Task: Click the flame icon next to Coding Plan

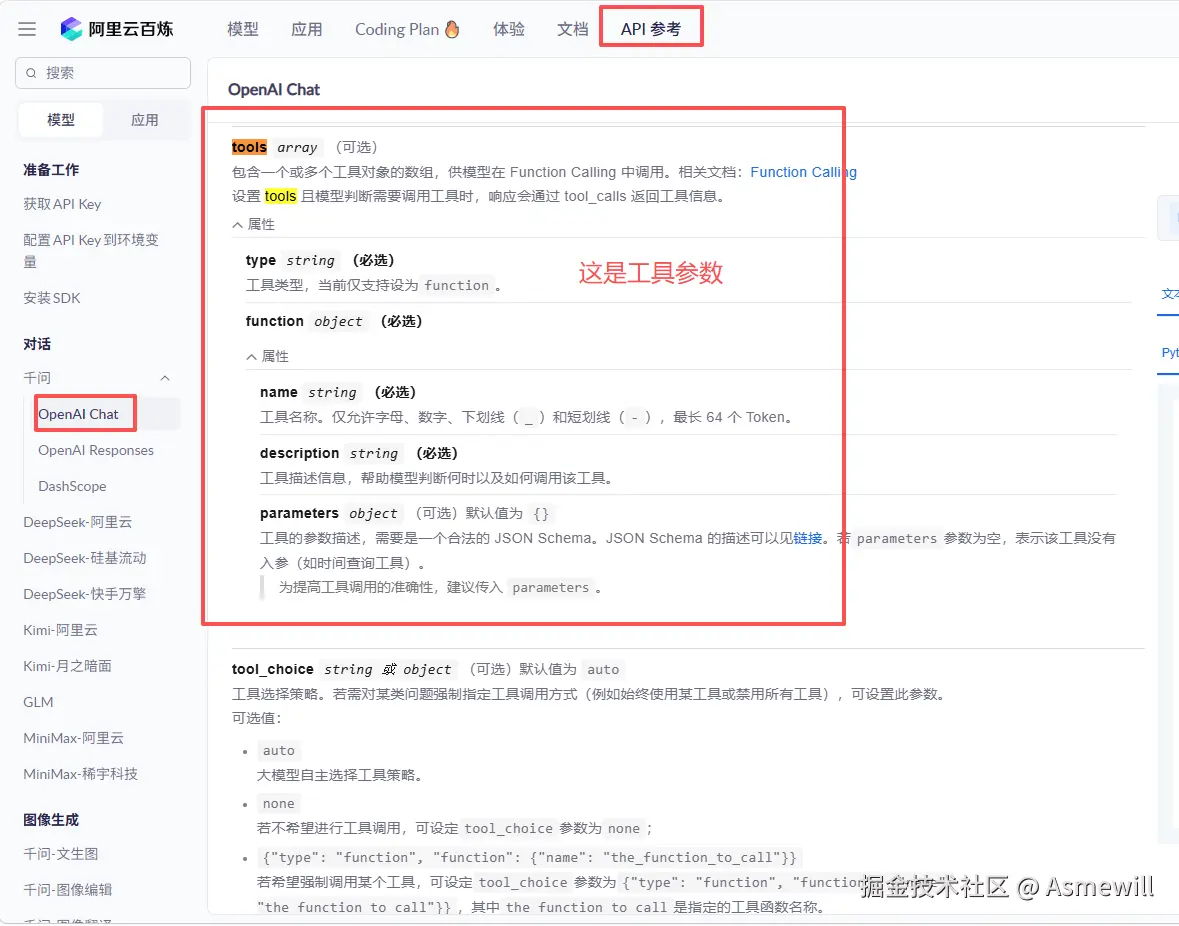Action: tap(452, 29)
